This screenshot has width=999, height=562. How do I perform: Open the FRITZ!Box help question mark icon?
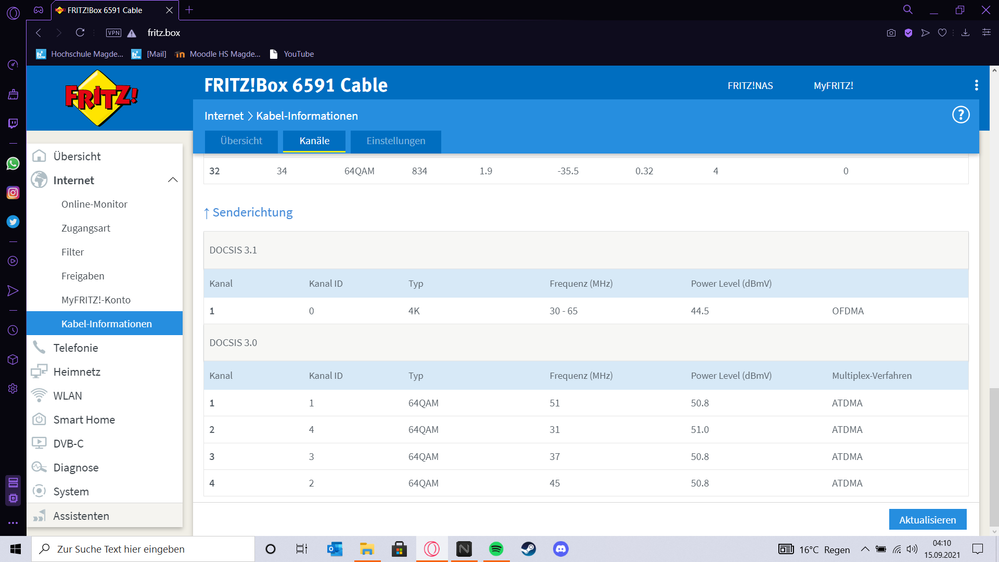(960, 115)
